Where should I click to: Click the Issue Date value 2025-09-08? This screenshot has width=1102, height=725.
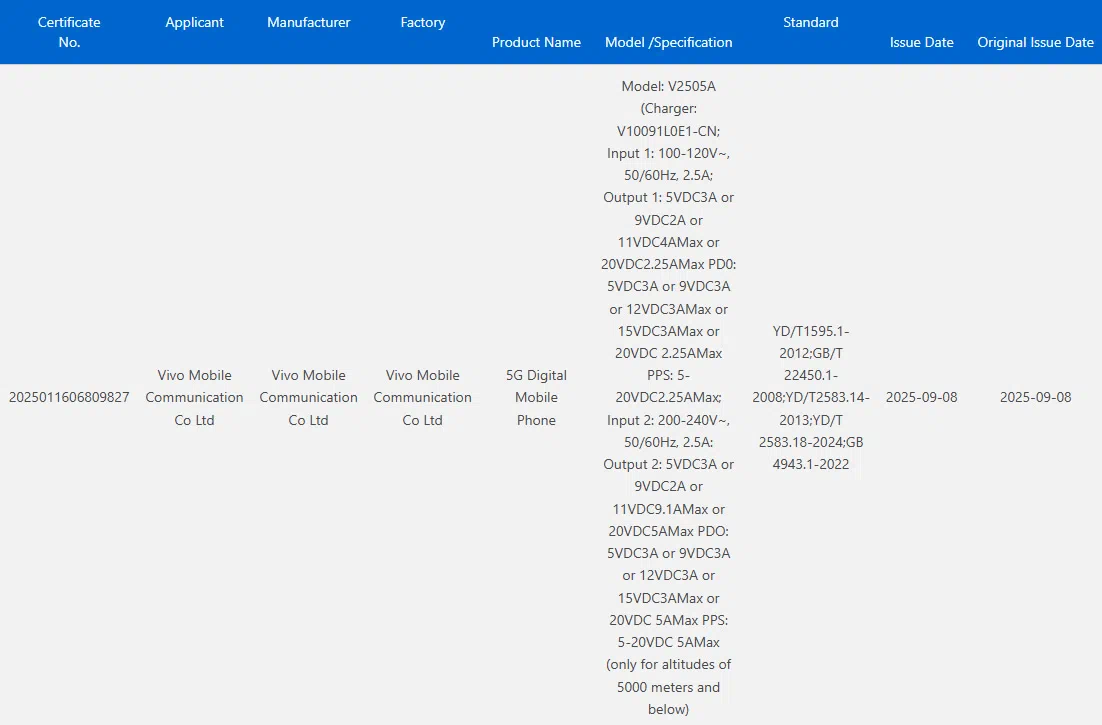coord(921,397)
